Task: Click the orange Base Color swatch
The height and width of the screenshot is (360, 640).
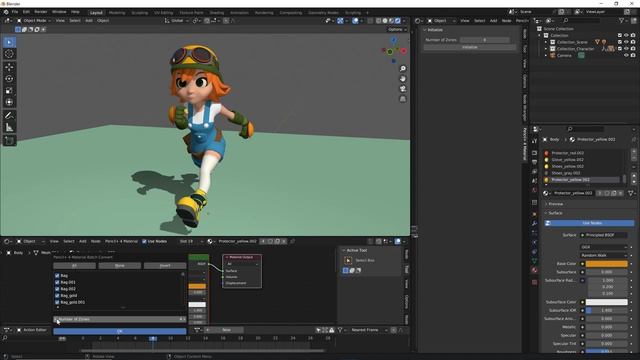Action: click(607, 264)
